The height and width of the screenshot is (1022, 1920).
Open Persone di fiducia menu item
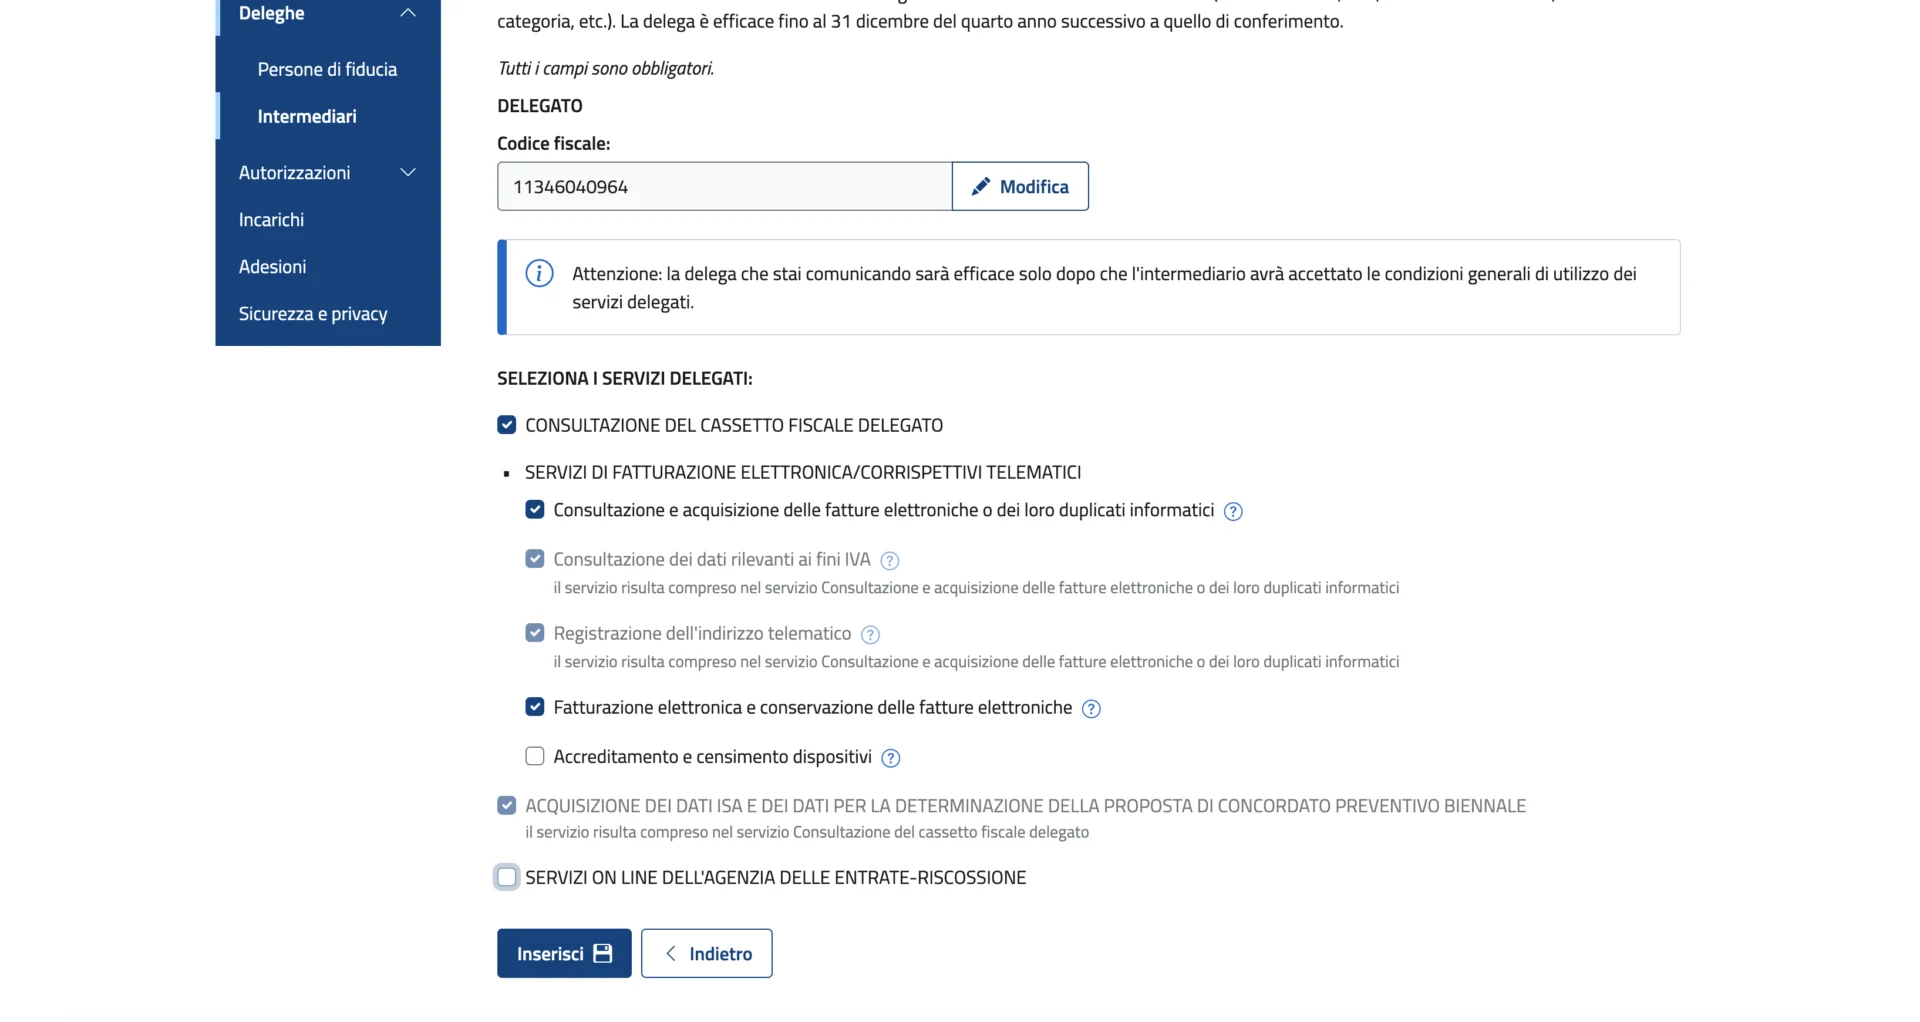click(327, 70)
